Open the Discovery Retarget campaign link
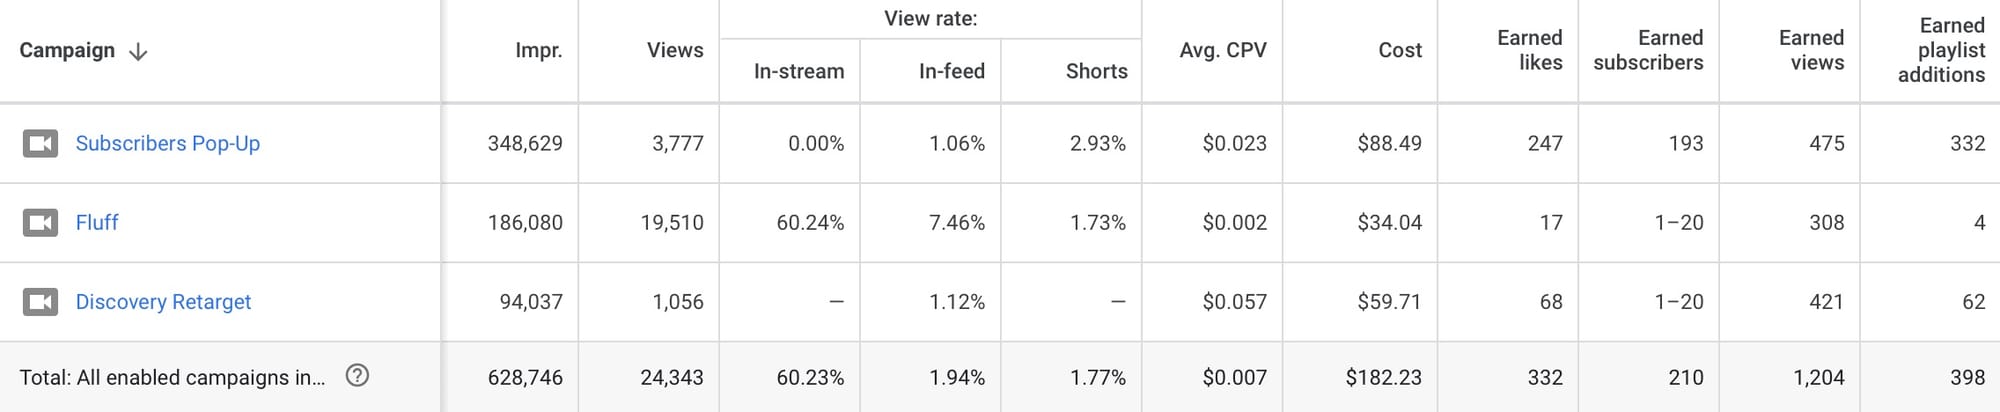Image resolution: width=2000 pixels, height=412 pixels. click(x=163, y=301)
